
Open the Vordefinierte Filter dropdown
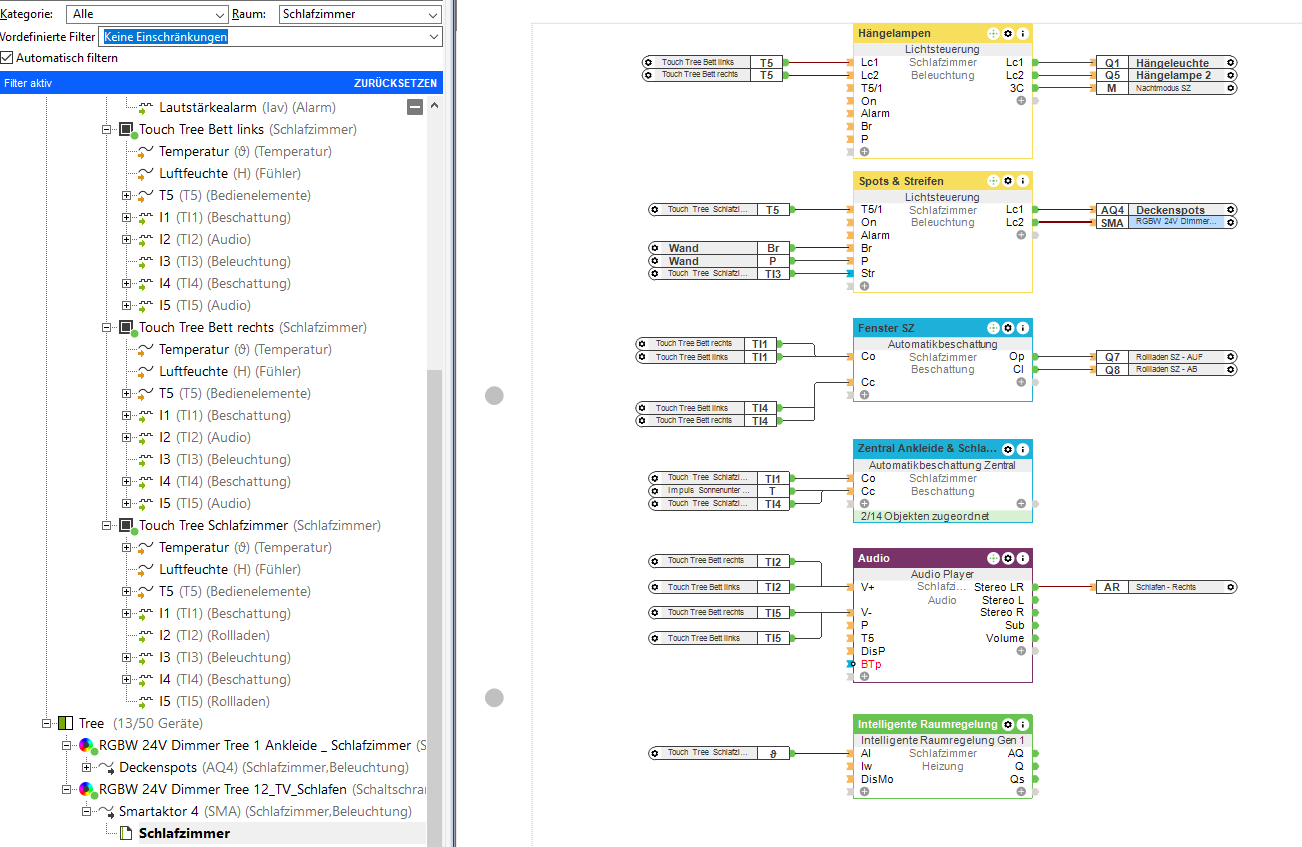[271, 37]
